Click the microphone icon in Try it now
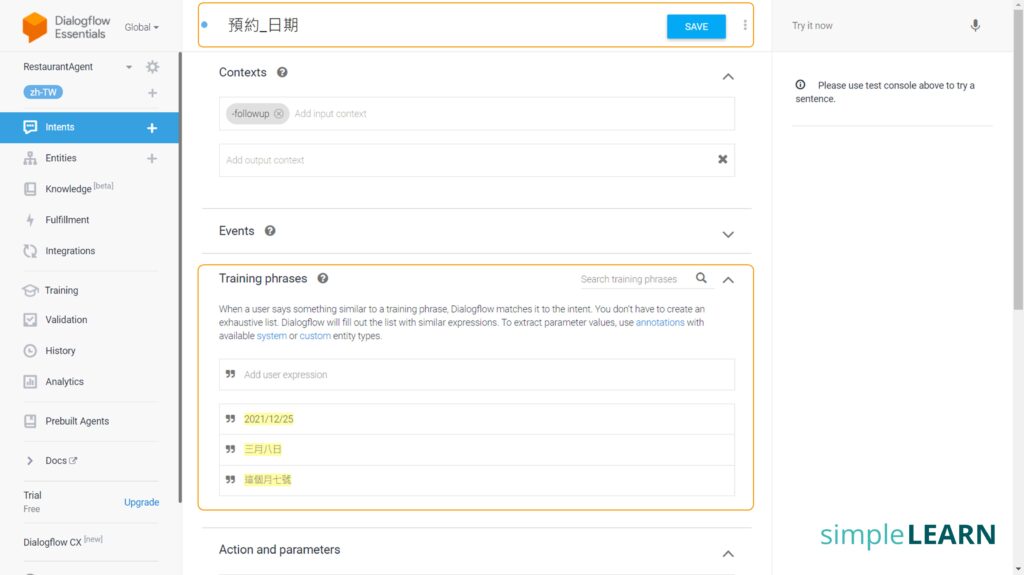The image size is (1024, 575). click(x=975, y=26)
